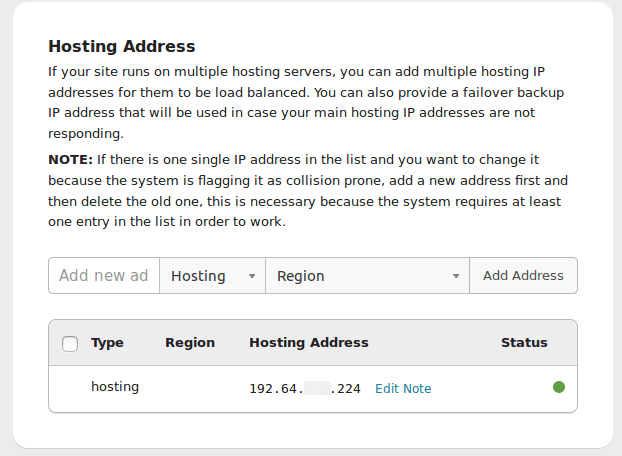Click the green status indicator dot
This screenshot has height=456, width=622.
pyautogui.click(x=559, y=387)
